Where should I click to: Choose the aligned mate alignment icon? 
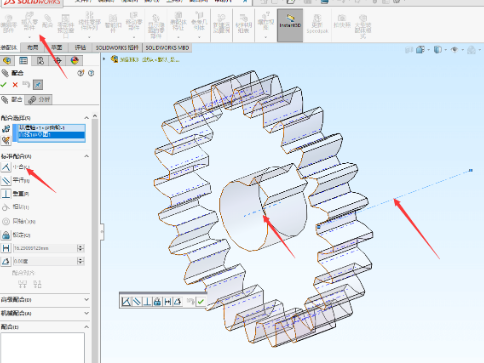click(22, 284)
